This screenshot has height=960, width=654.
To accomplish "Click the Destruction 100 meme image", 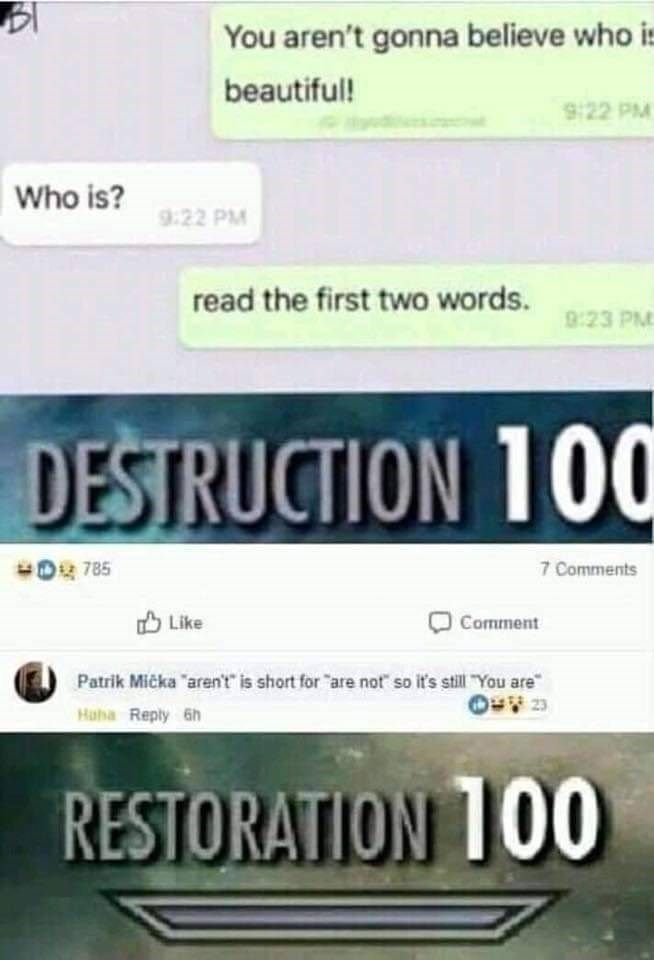I will 326,468.
